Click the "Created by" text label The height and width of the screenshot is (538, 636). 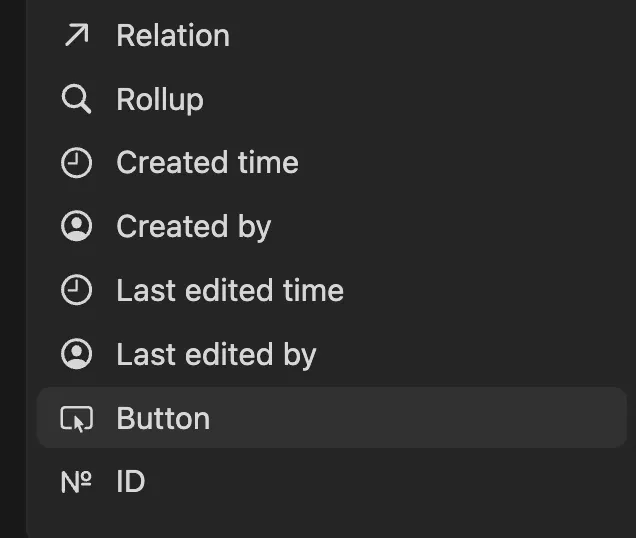coord(193,227)
